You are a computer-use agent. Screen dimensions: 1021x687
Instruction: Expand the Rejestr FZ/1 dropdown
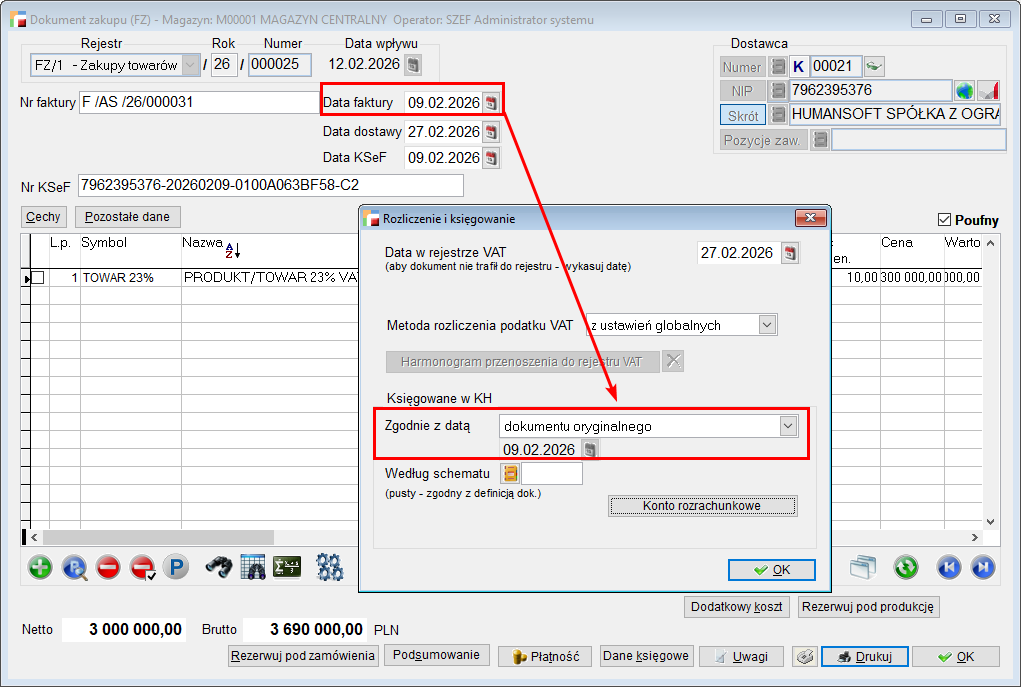pos(190,65)
